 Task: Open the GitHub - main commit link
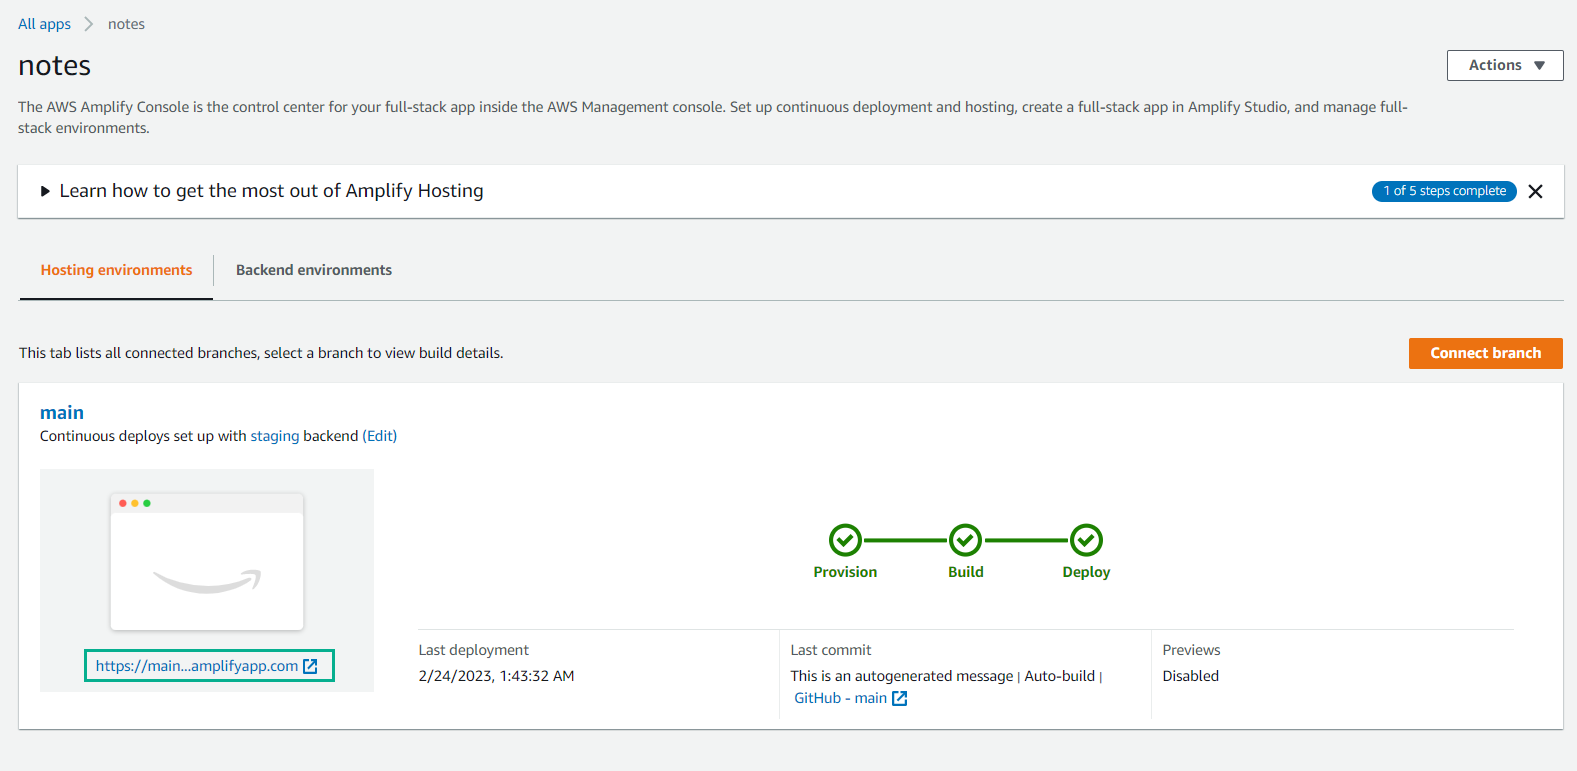click(840, 698)
